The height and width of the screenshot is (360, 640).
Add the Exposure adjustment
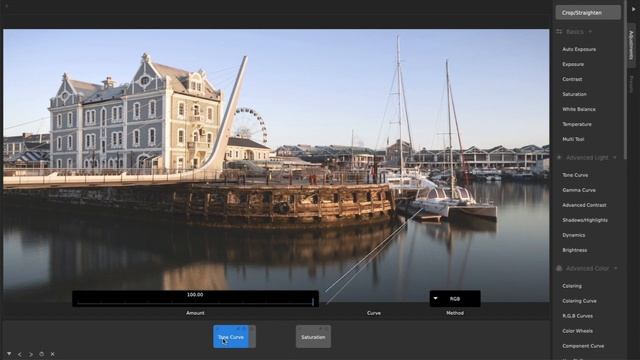coord(573,64)
